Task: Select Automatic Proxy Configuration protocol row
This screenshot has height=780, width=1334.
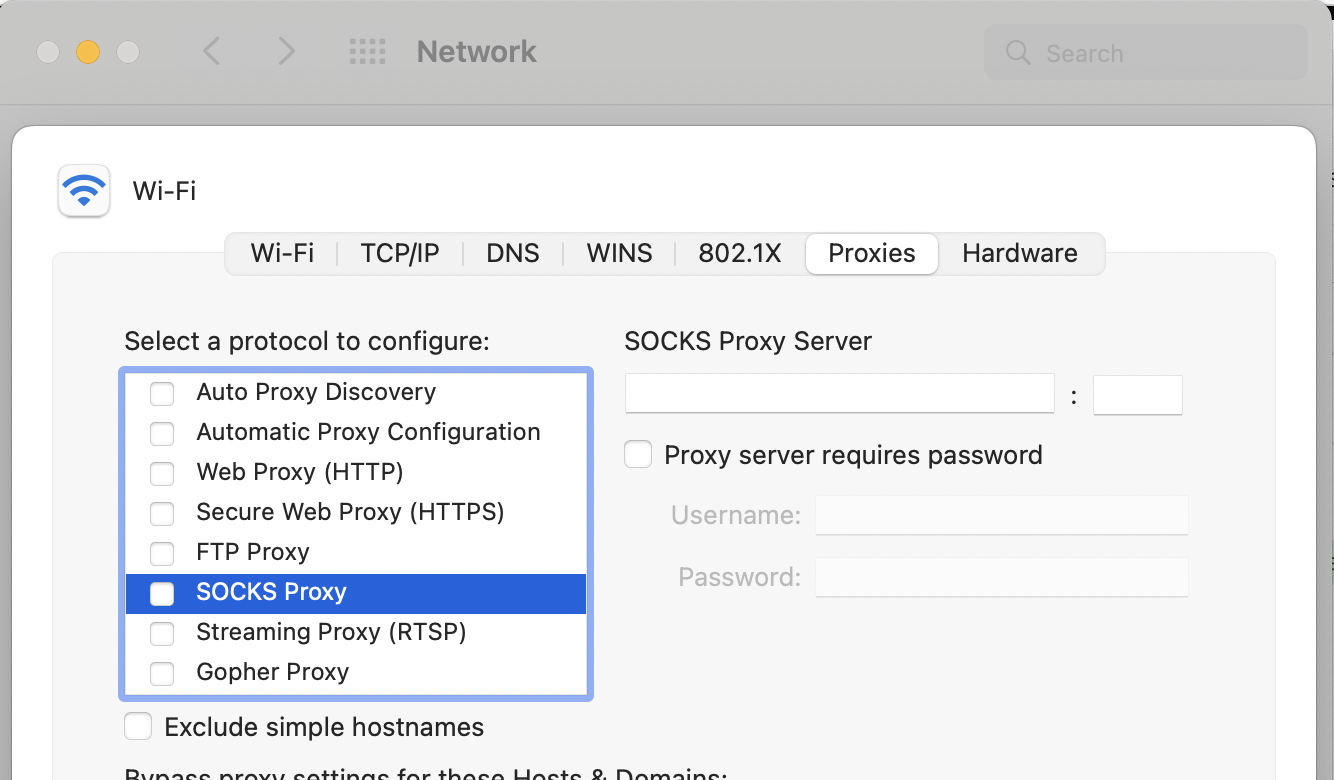Action: point(368,432)
